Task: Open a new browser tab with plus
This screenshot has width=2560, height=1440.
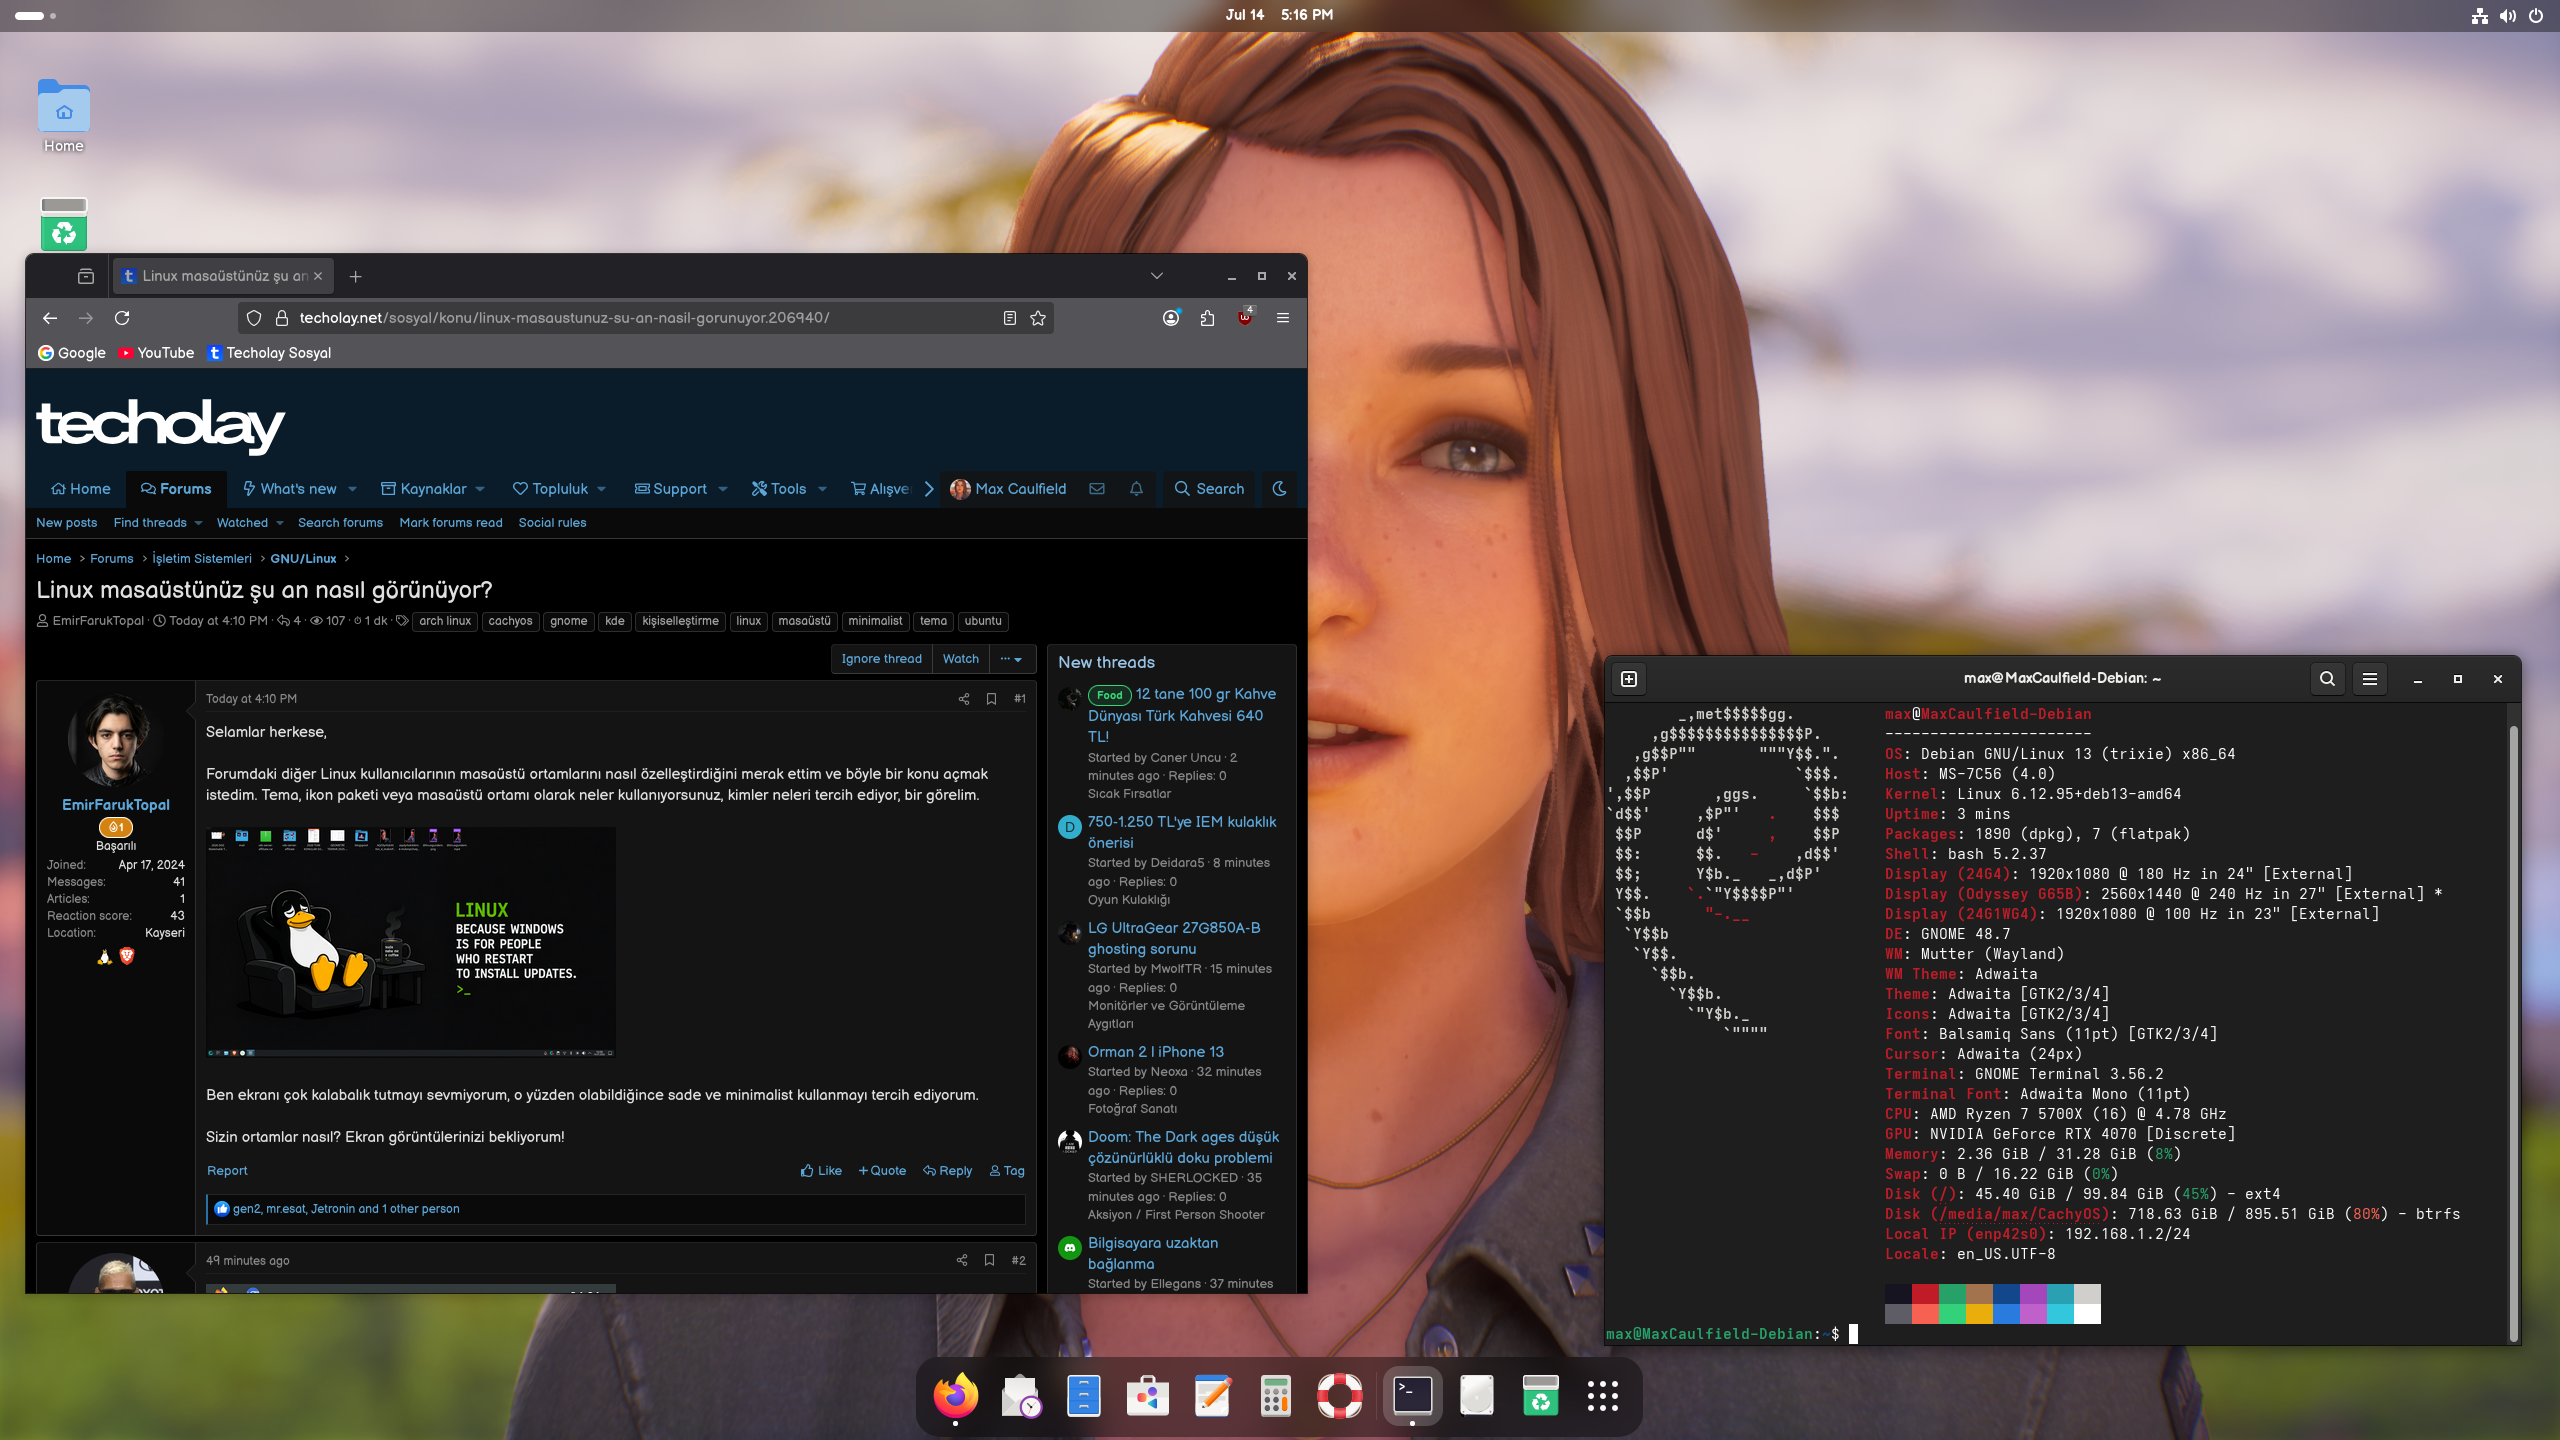Action: (355, 276)
